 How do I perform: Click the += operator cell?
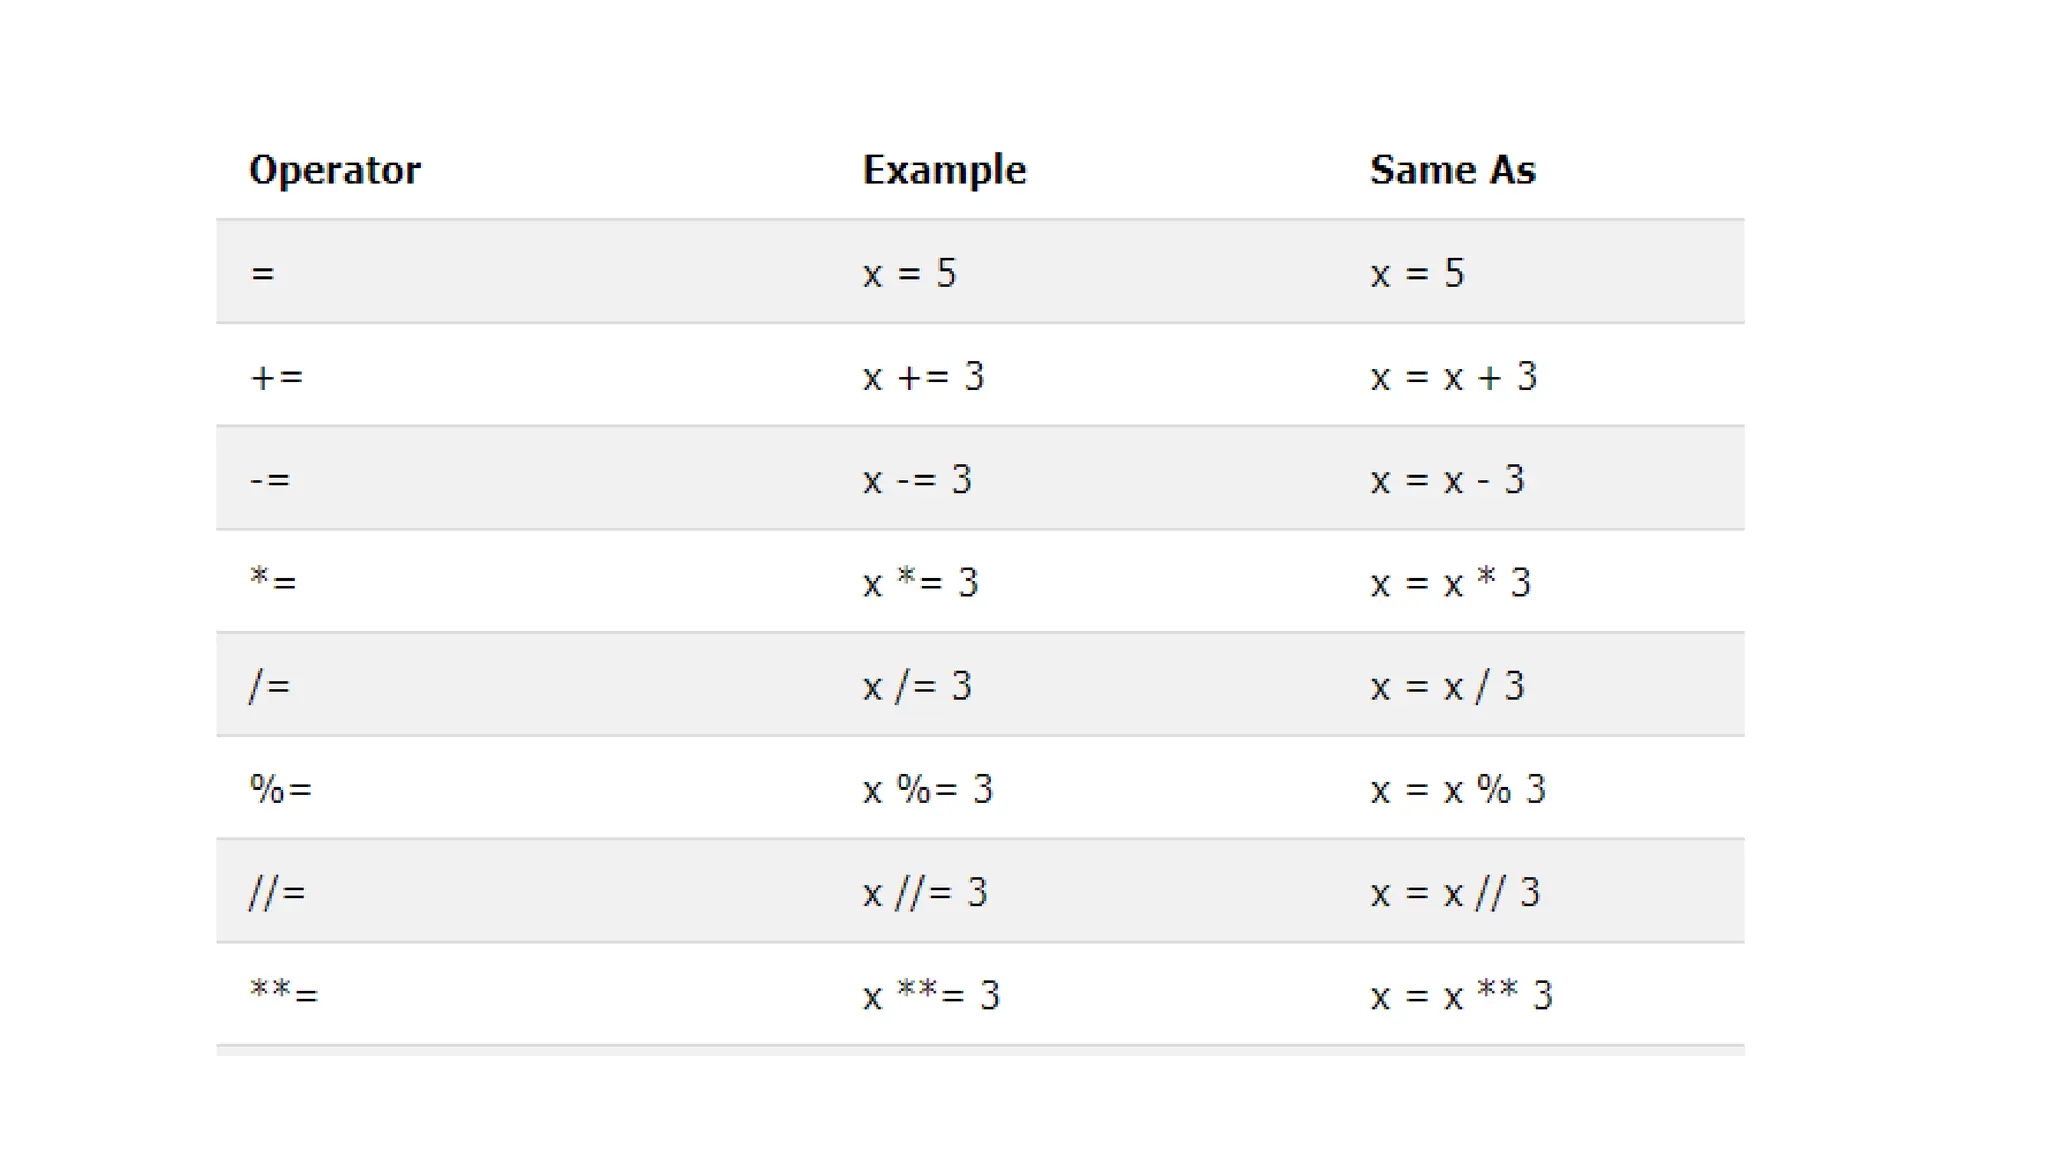click(x=276, y=377)
